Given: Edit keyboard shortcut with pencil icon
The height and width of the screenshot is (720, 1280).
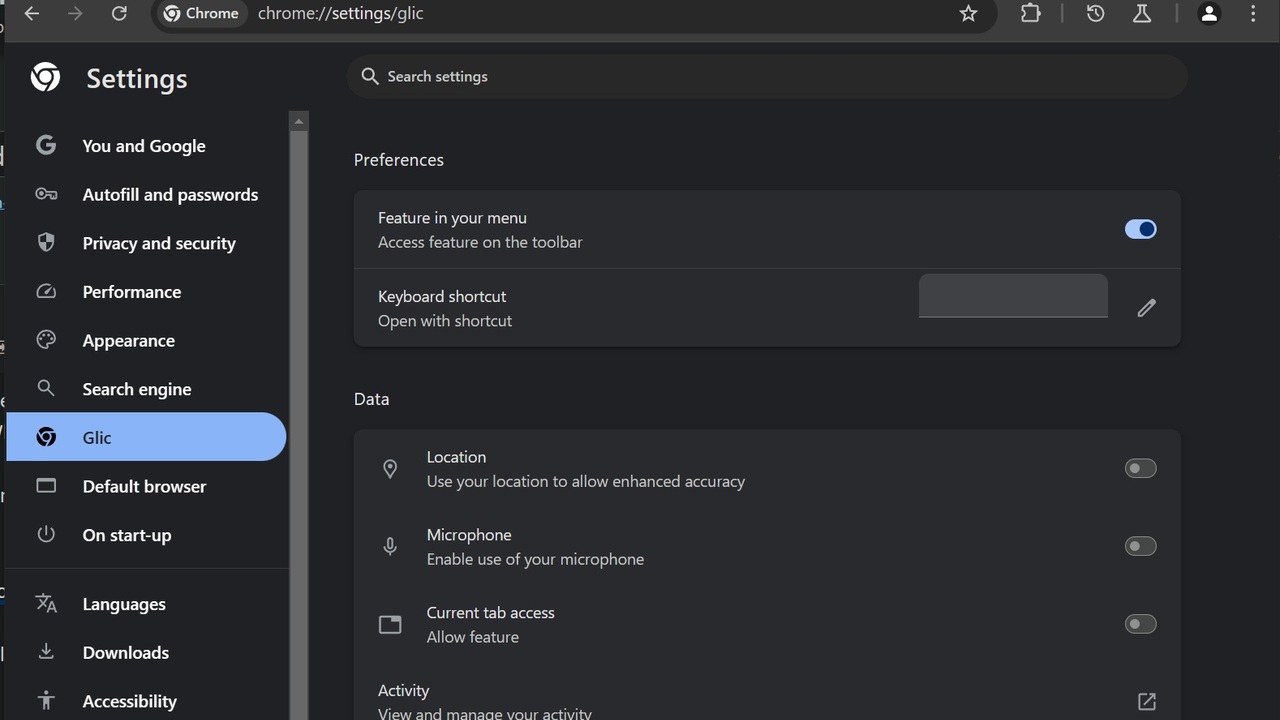Looking at the screenshot, I should (1146, 308).
